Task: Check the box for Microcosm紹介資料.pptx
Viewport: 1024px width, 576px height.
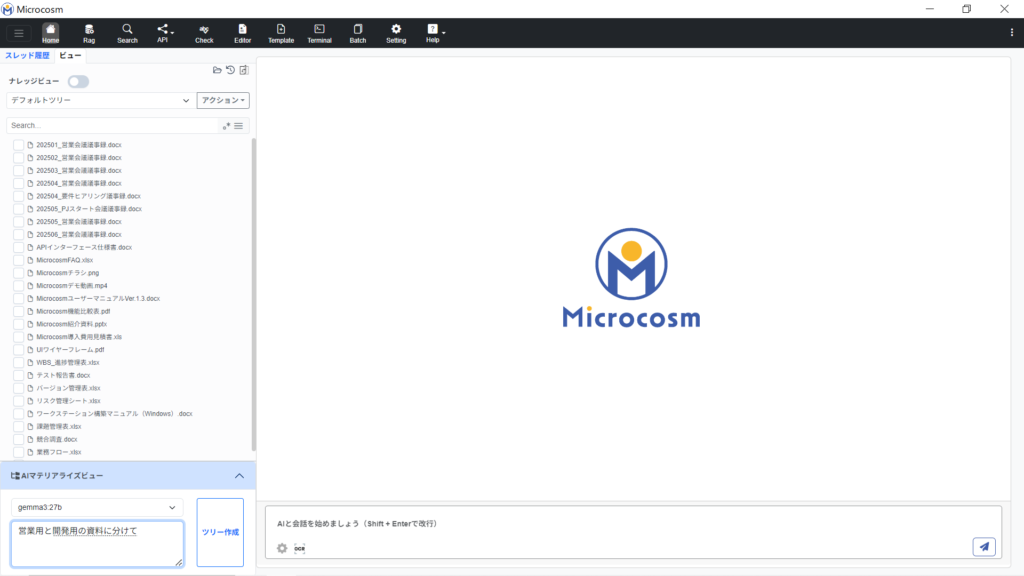Action: 18,324
